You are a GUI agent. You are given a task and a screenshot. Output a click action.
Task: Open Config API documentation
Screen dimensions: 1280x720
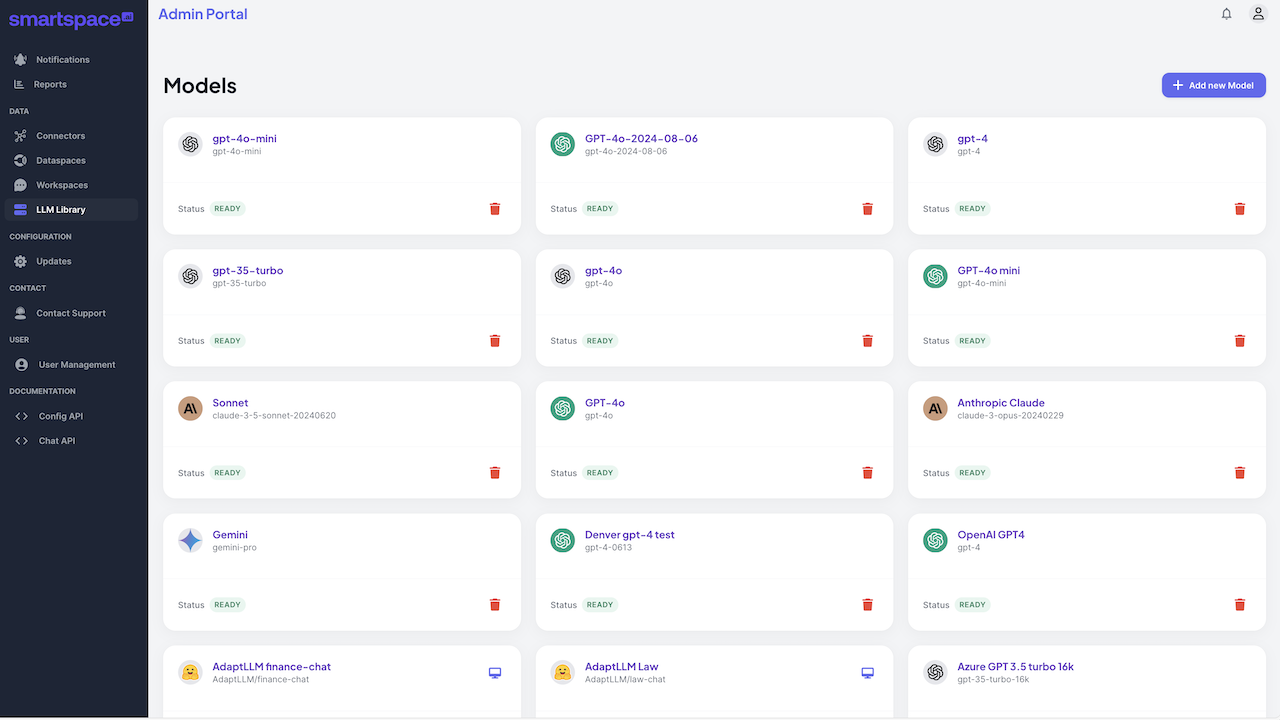72,416
